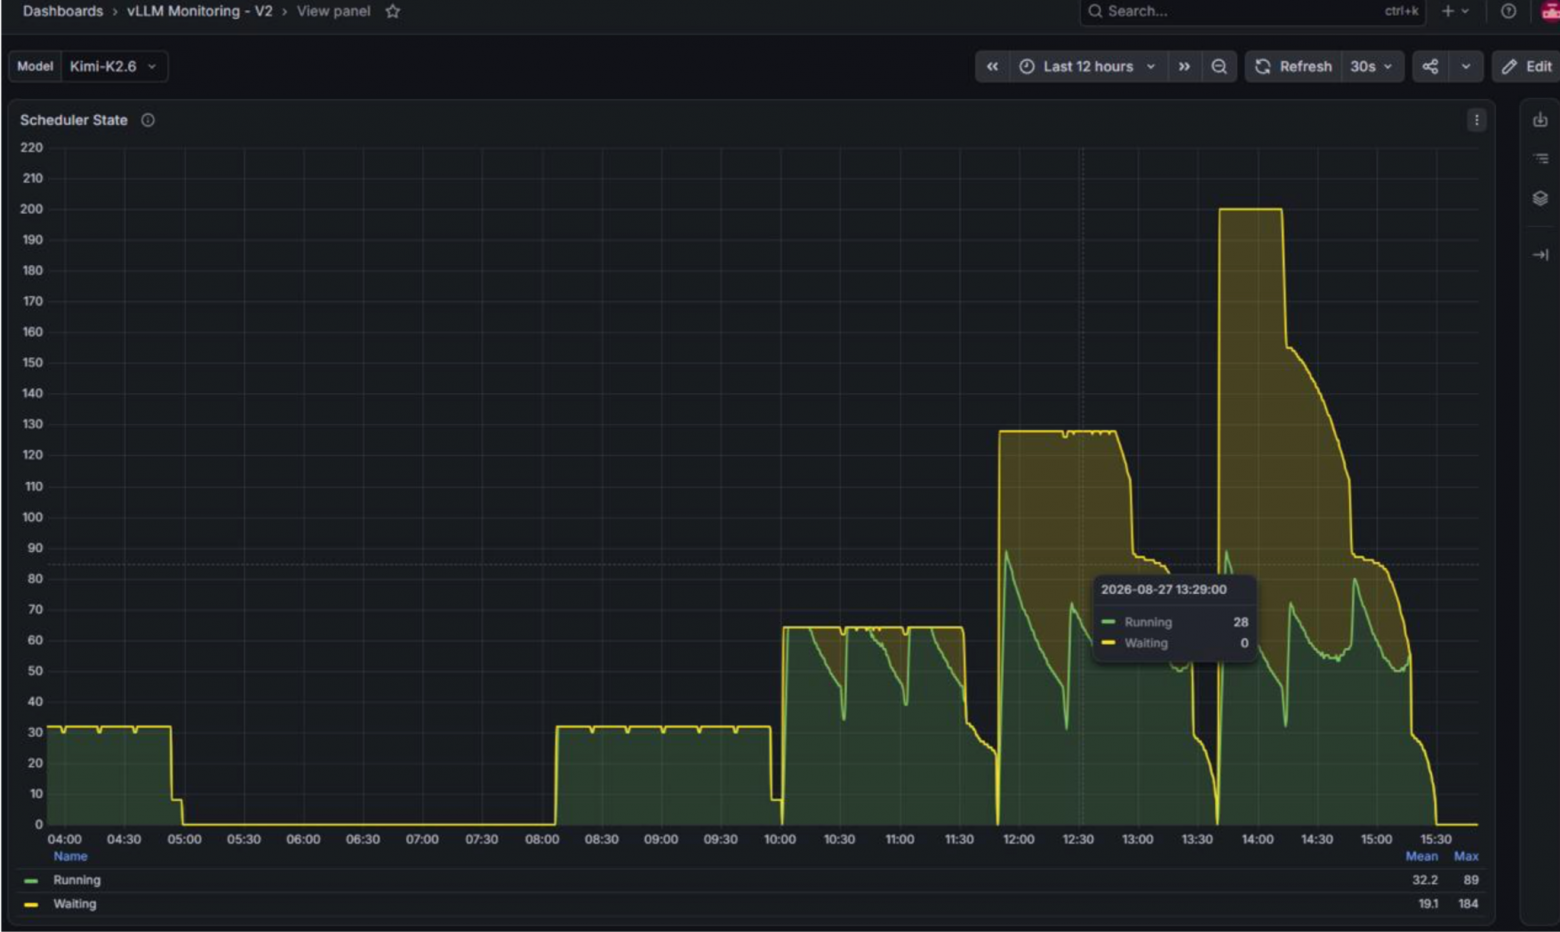Expand the 30s refresh interval dropdown

[x=1372, y=66]
